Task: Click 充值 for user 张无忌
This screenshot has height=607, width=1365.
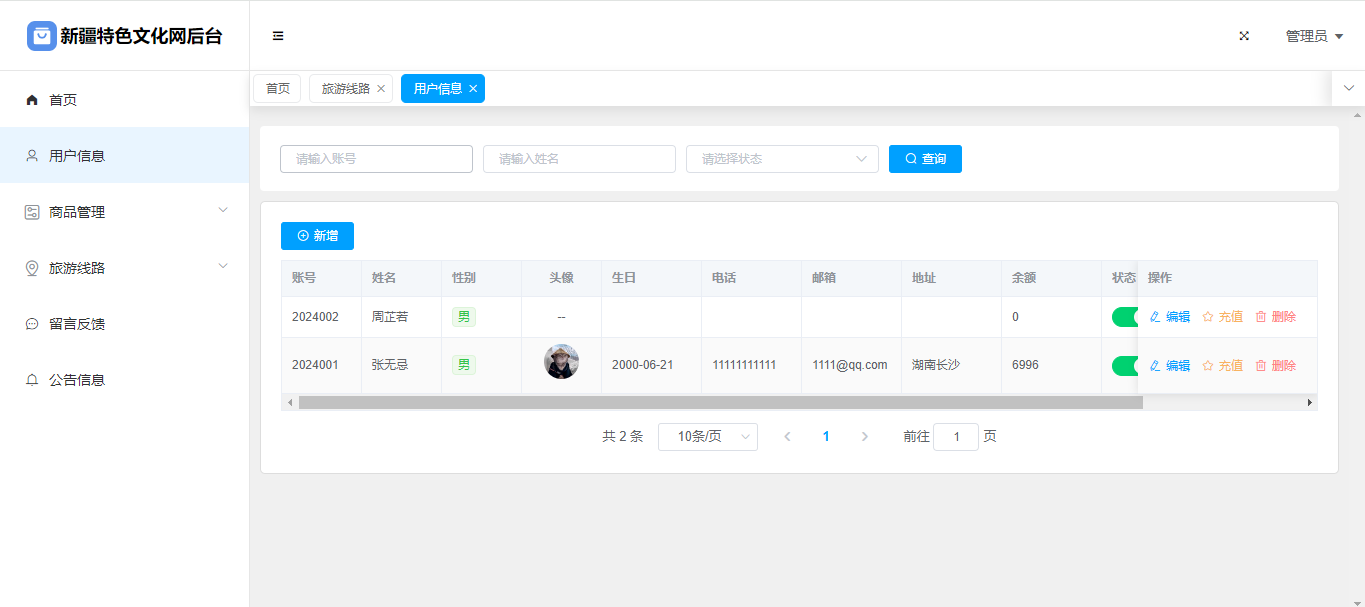Action: coord(1222,366)
